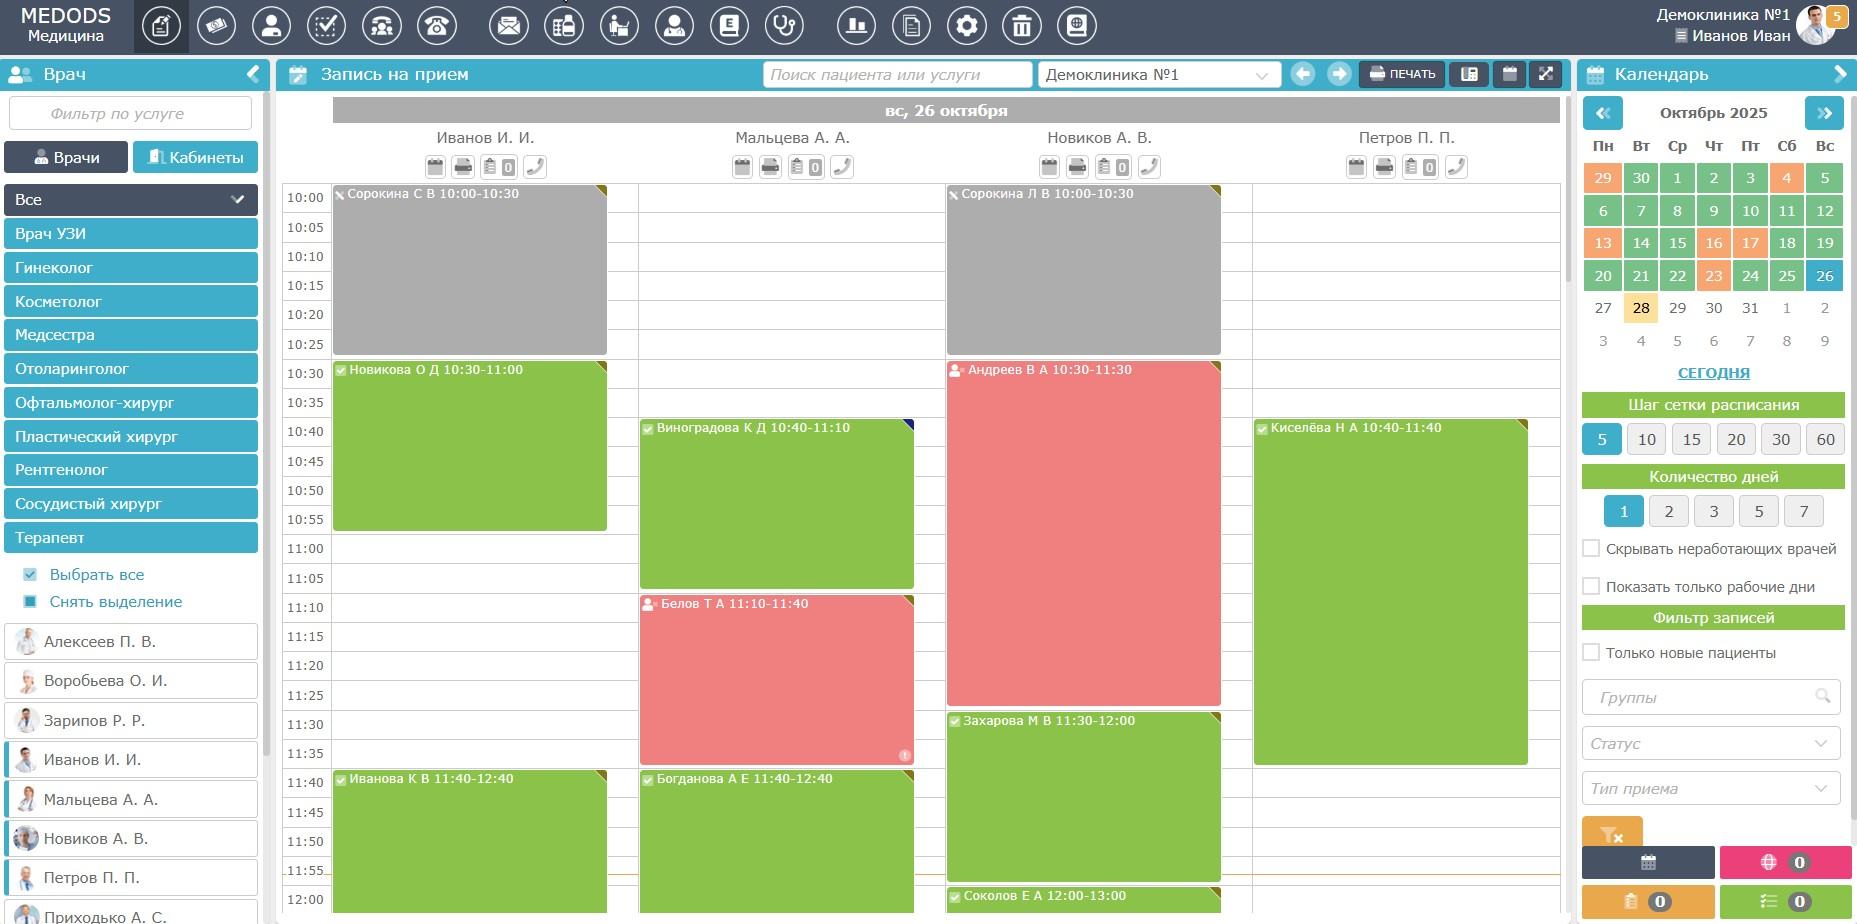Open the settings gear in top toolbar
The image size is (1857, 924).
click(966, 26)
